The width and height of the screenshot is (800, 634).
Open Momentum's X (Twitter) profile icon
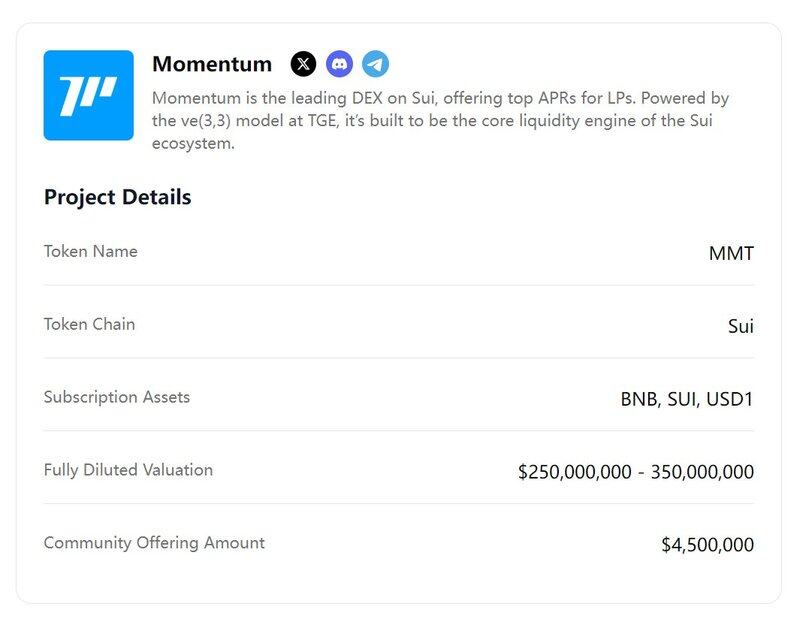tap(303, 64)
